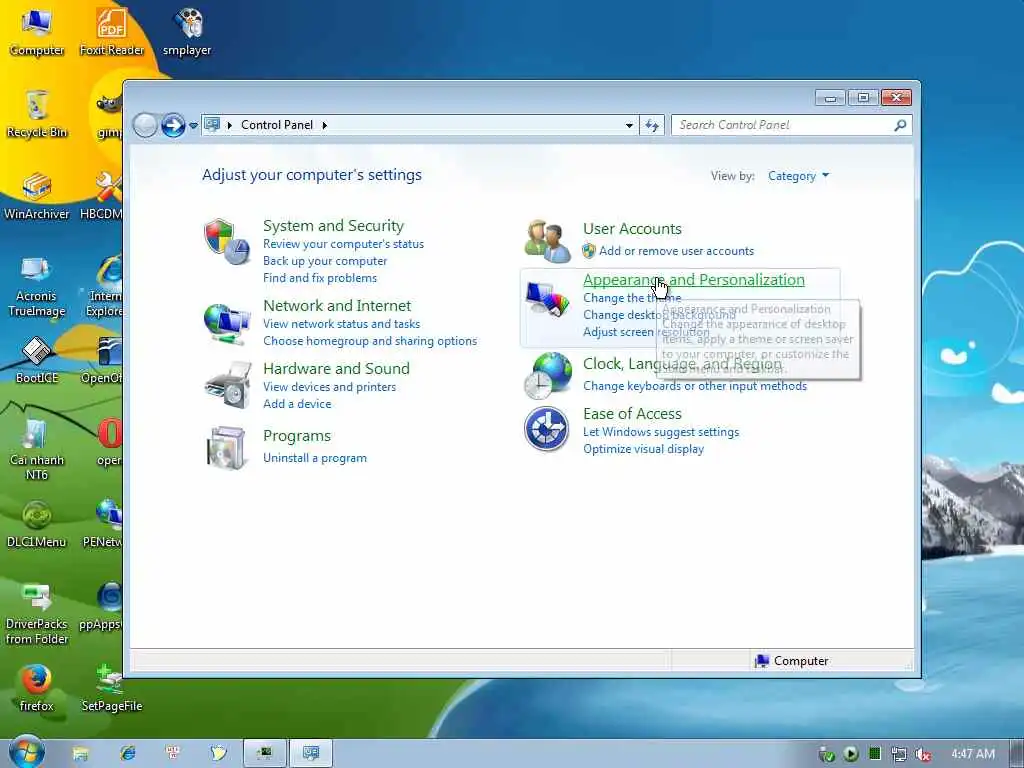Open Hardware and Sound heading link
The height and width of the screenshot is (768, 1024).
[336, 368]
